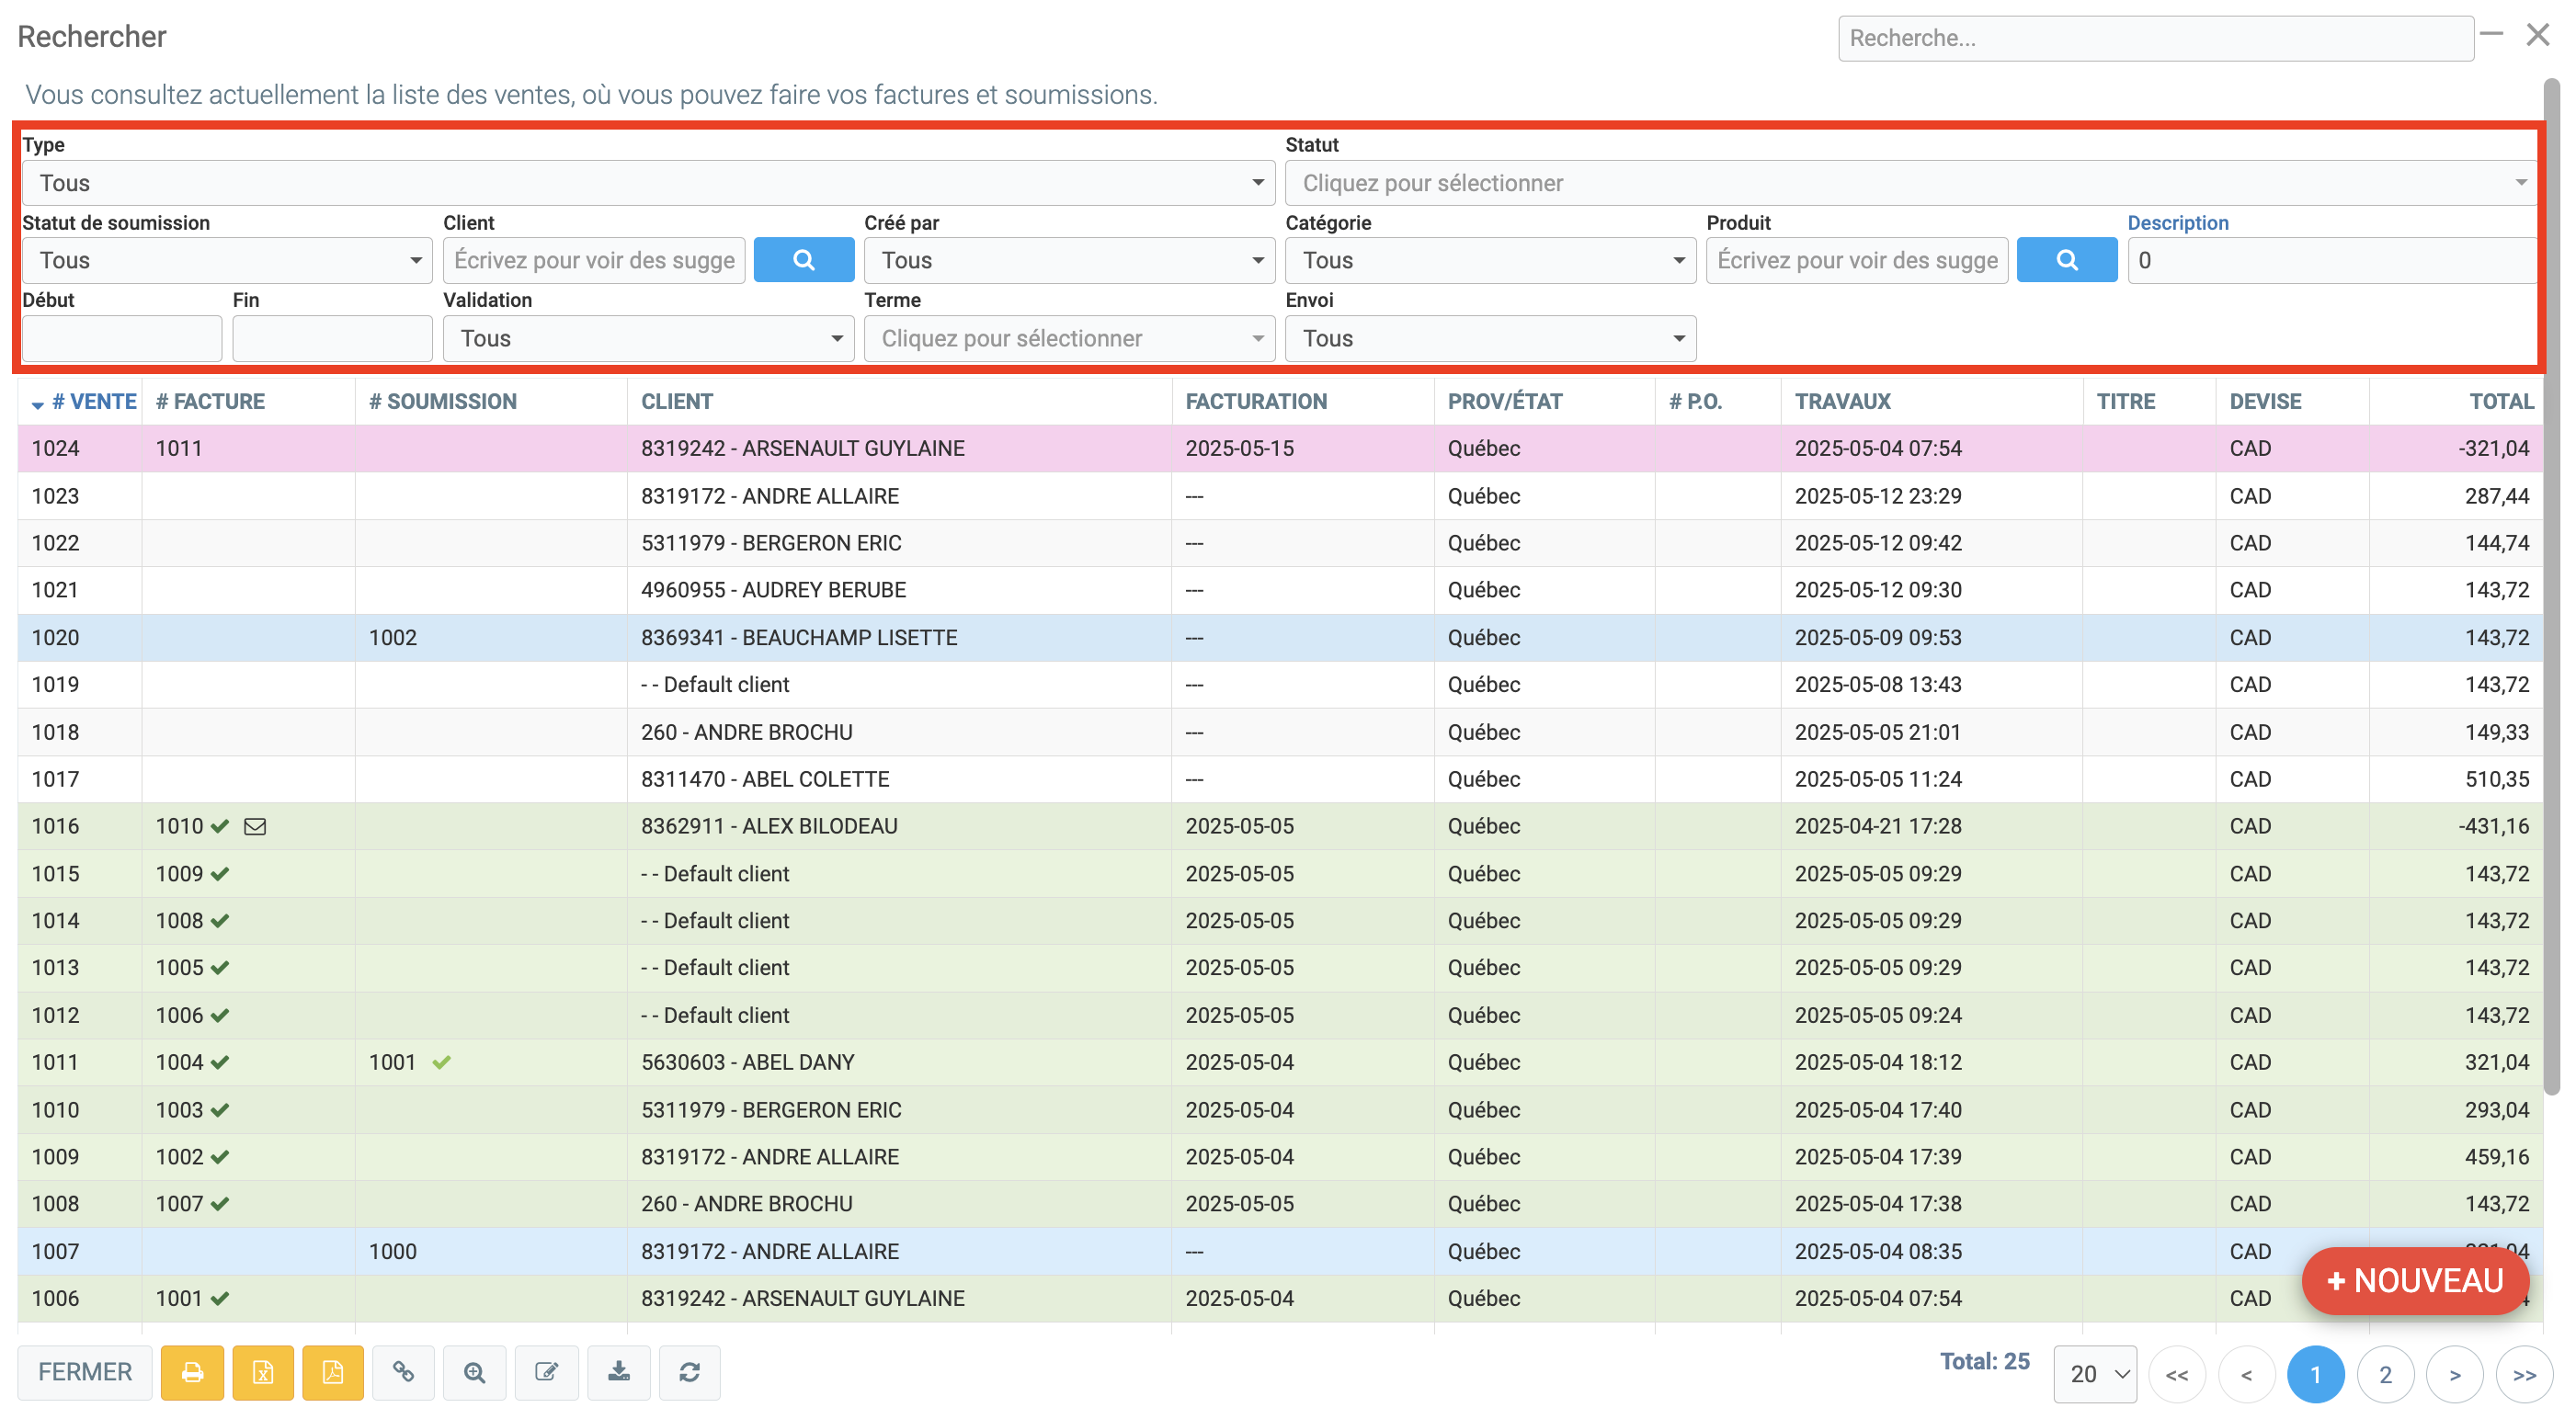Sort by # VENTE column header
Viewport: 2576px width, 1419px height.
coord(93,401)
